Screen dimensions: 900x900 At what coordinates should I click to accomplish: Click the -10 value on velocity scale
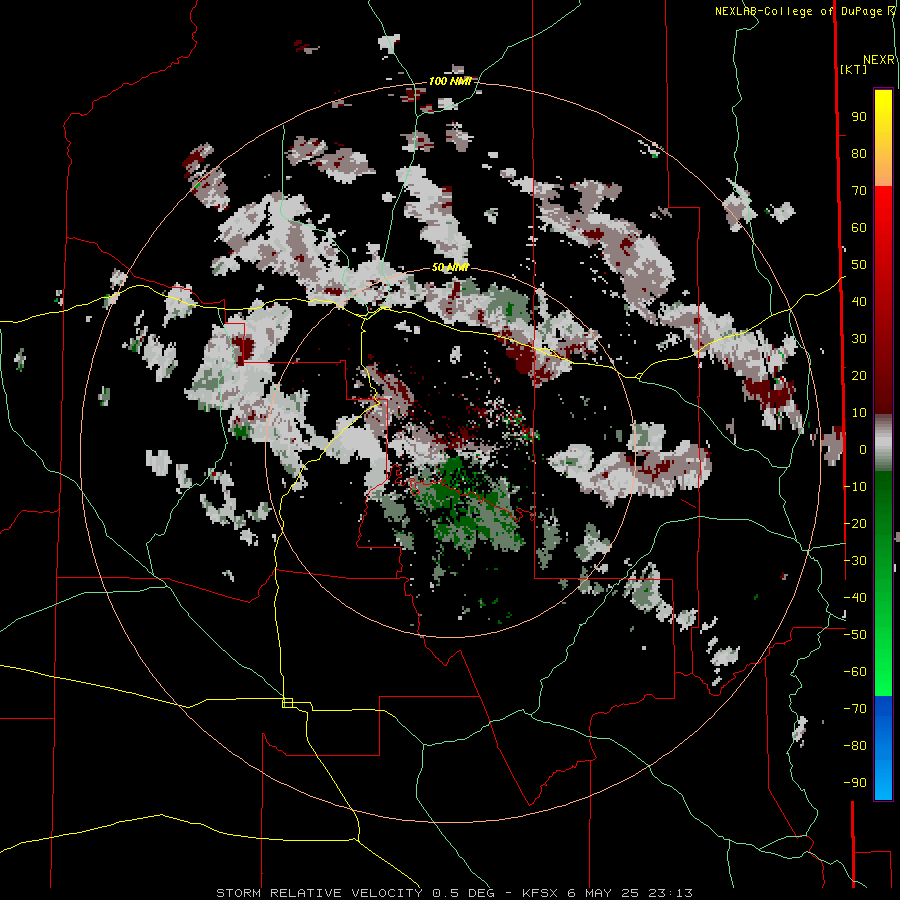pos(855,487)
